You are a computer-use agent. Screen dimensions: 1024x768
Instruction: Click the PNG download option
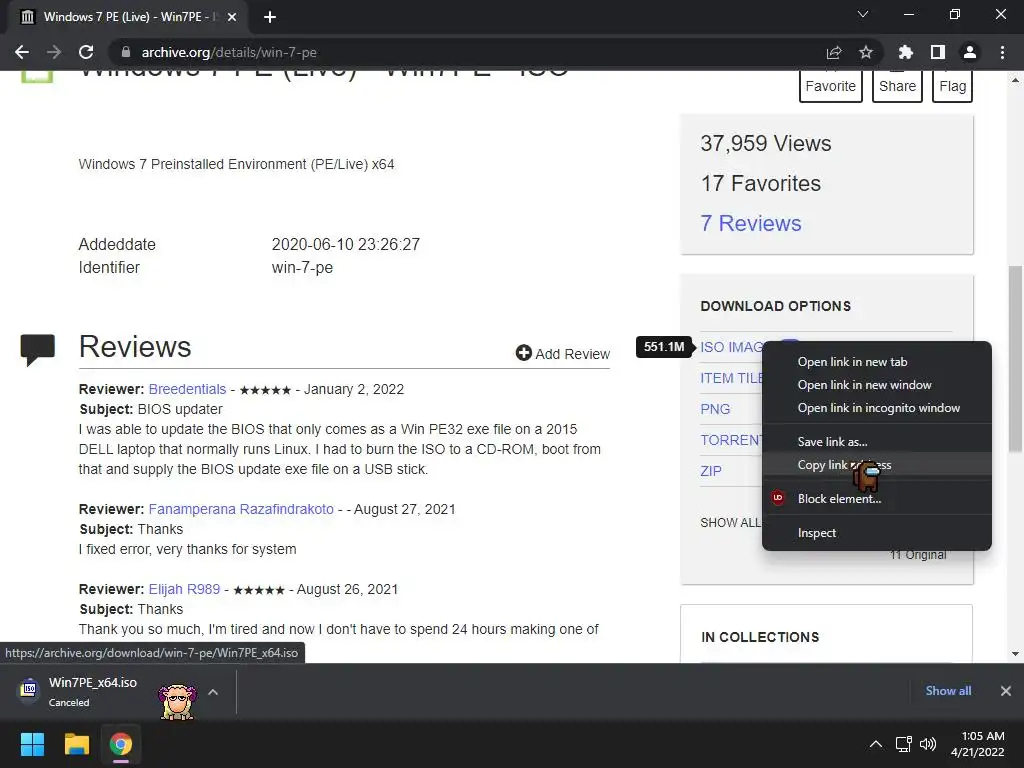tap(715, 409)
